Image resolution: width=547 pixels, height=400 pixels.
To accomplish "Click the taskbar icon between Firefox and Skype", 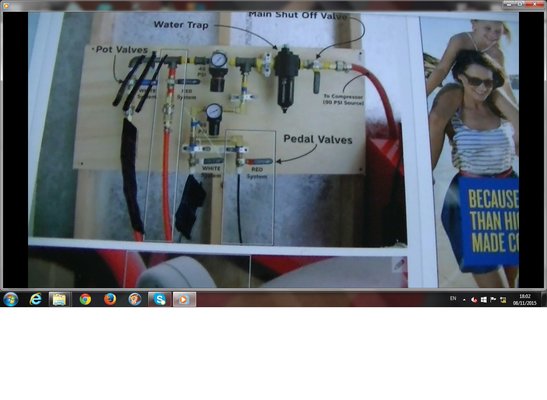I will 135,299.
